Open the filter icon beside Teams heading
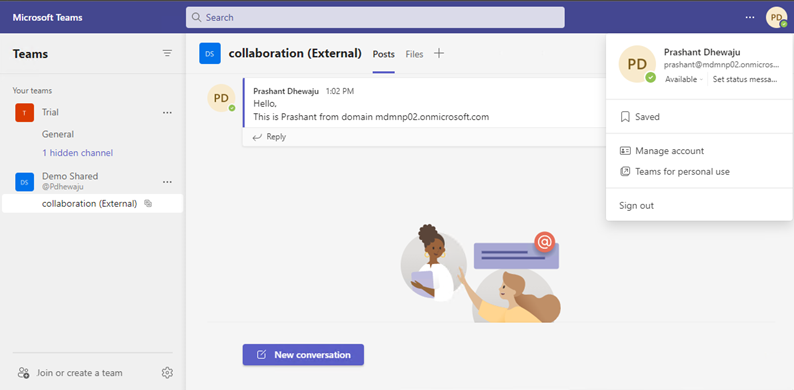The height and width of the screenshot is (390, 794). [167, 53]
